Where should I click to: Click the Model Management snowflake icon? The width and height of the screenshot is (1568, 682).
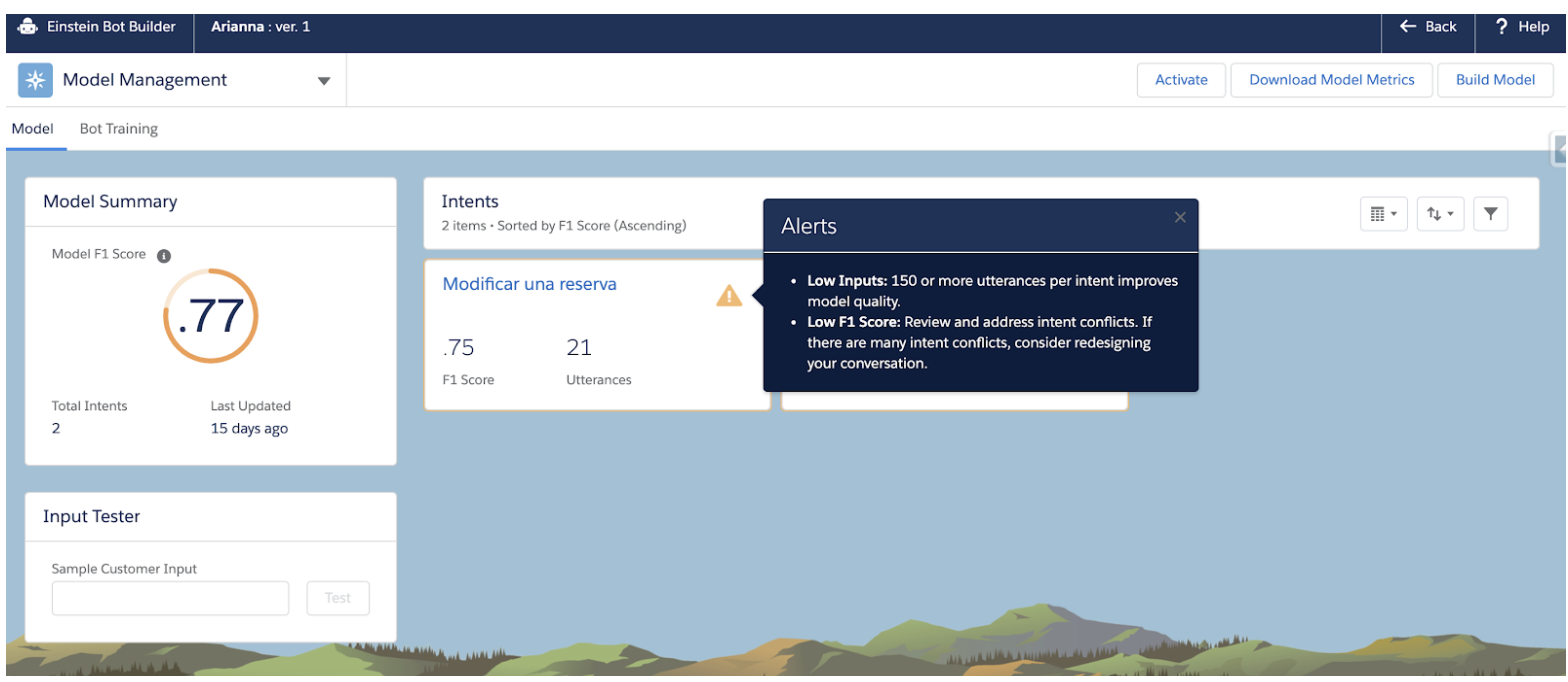pos(35,80)
